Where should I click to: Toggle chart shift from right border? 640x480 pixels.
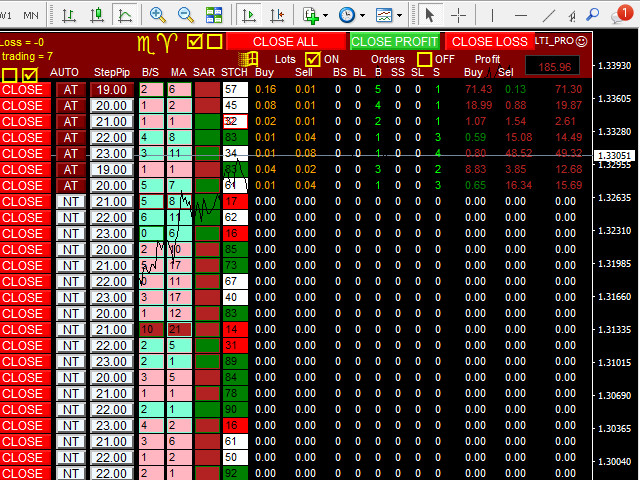[277, 15]
